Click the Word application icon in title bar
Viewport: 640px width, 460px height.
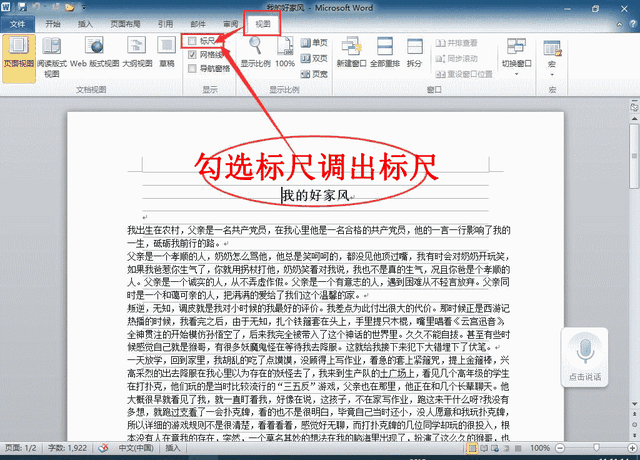(x=6, y=7)
